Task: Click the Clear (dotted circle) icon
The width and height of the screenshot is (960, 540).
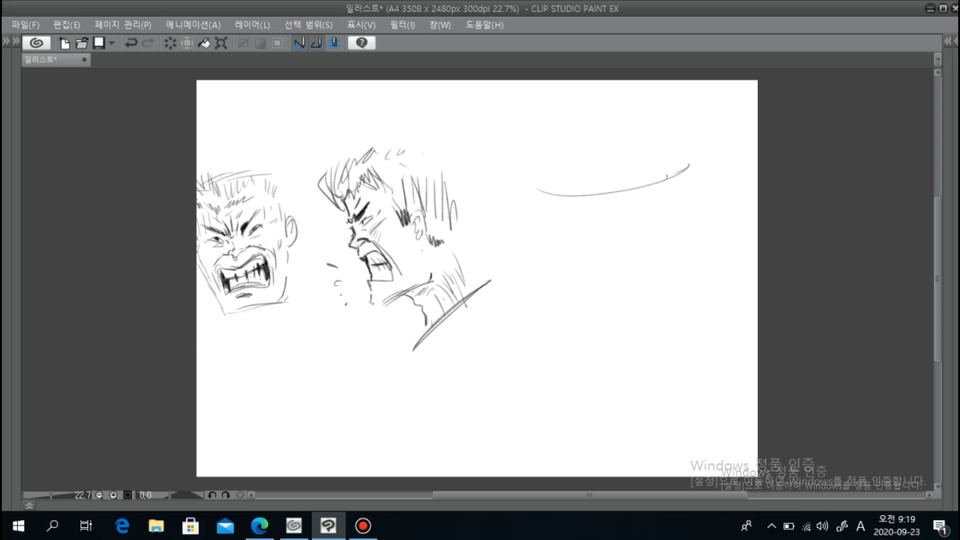Action: tap(170, 43)
